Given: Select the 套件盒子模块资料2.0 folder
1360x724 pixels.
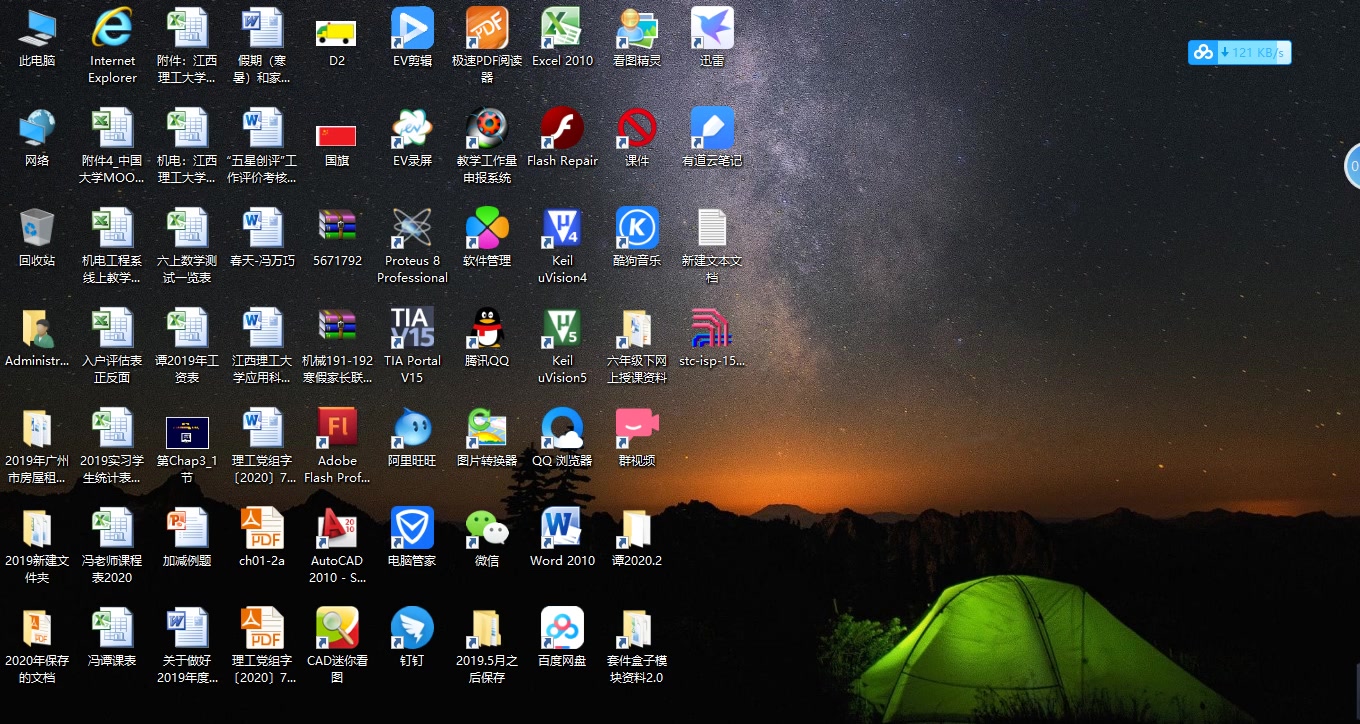Looking at the screenshot, I should coord(637,628).
